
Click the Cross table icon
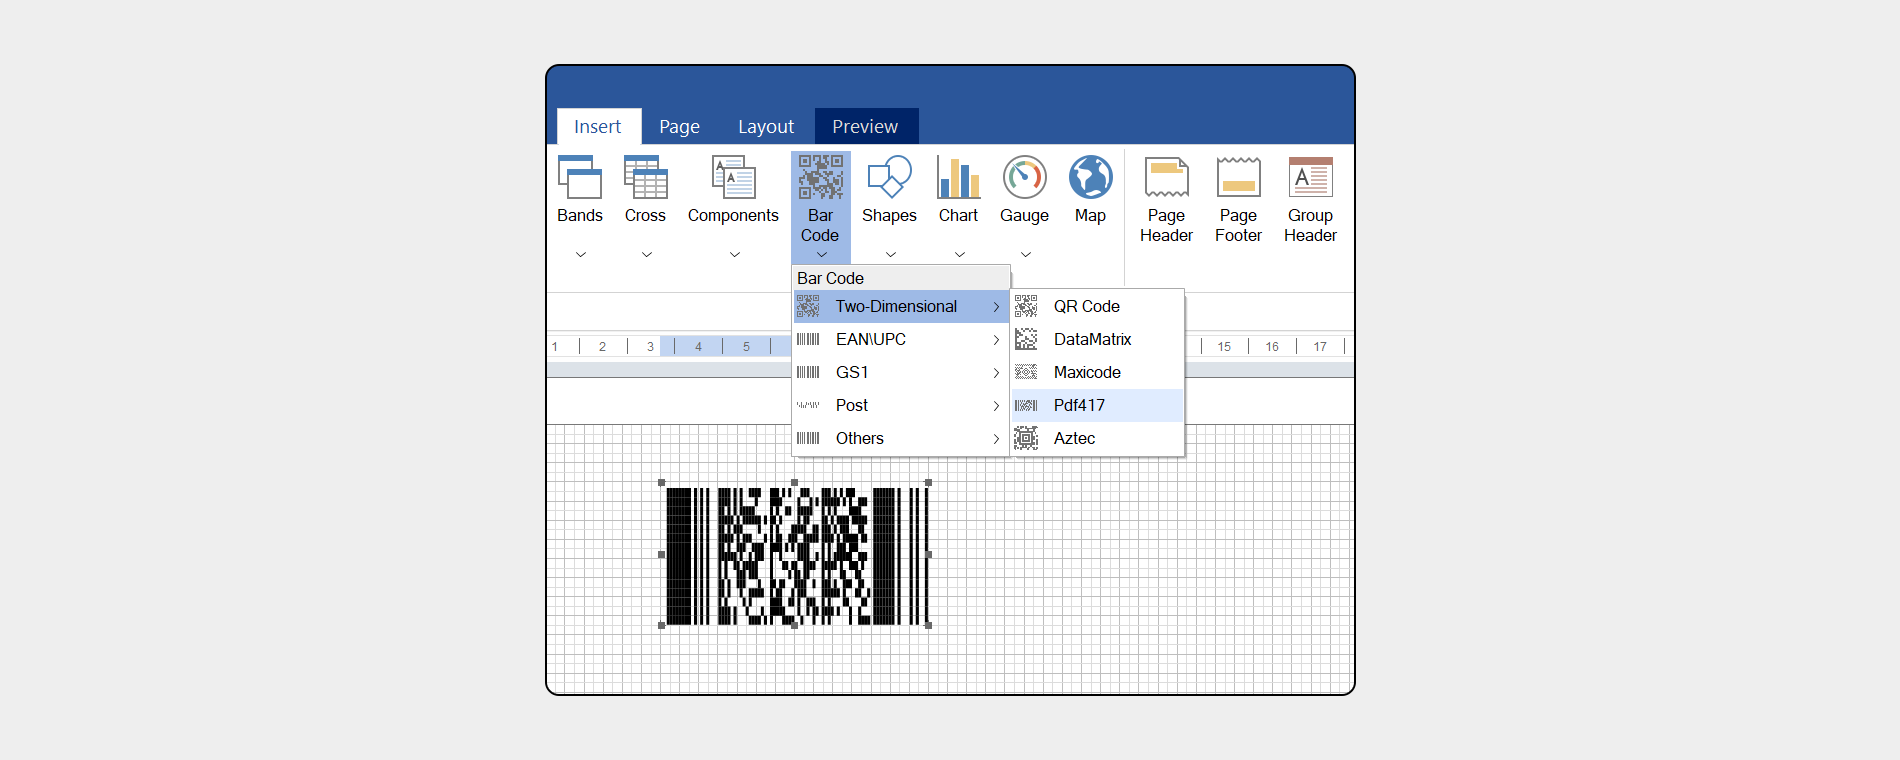pos(645,177)
